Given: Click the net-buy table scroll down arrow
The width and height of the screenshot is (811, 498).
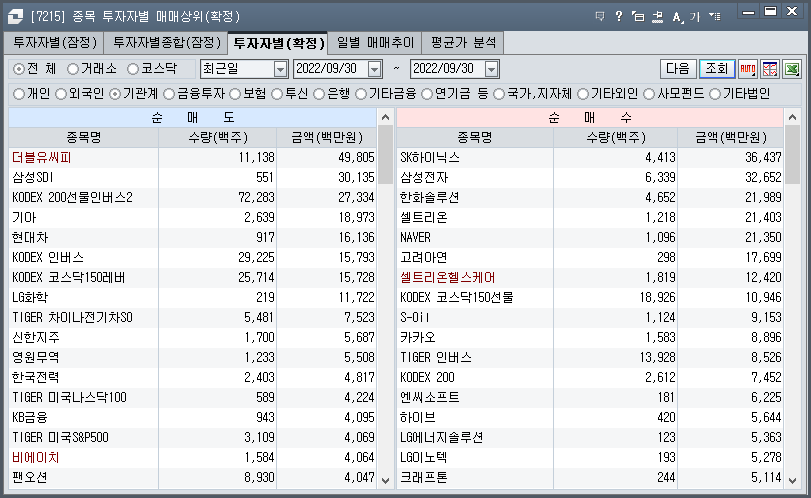Looking at the screenshot, I should [792, 480].
